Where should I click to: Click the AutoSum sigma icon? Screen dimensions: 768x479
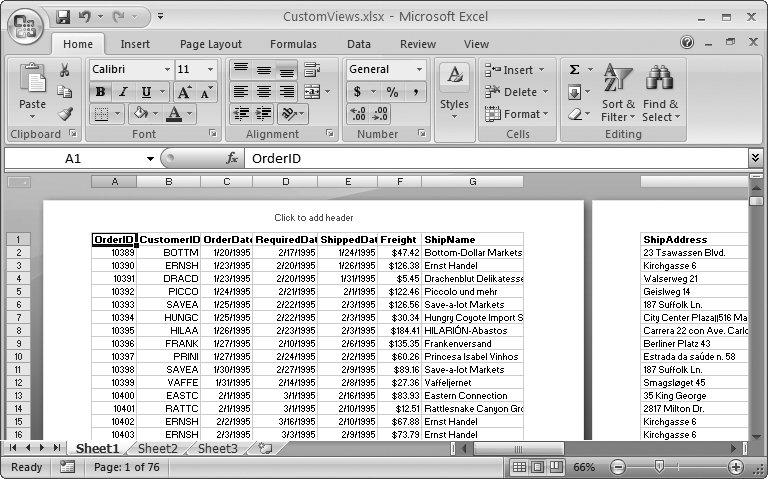point(575,70)
